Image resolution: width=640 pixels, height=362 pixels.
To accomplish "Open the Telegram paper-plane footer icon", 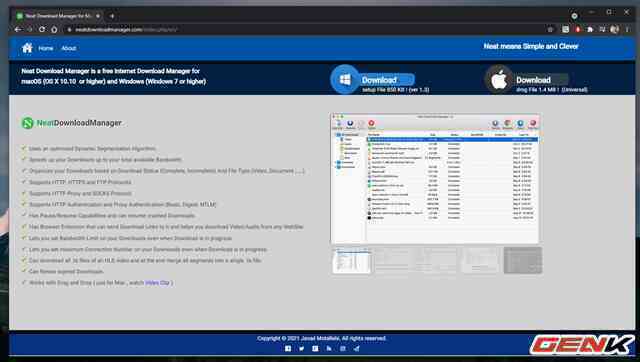I will coord(357,349).
